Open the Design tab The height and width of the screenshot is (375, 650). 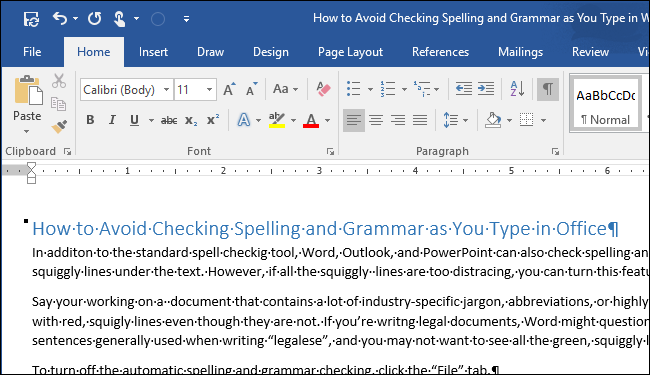(271, 52)
